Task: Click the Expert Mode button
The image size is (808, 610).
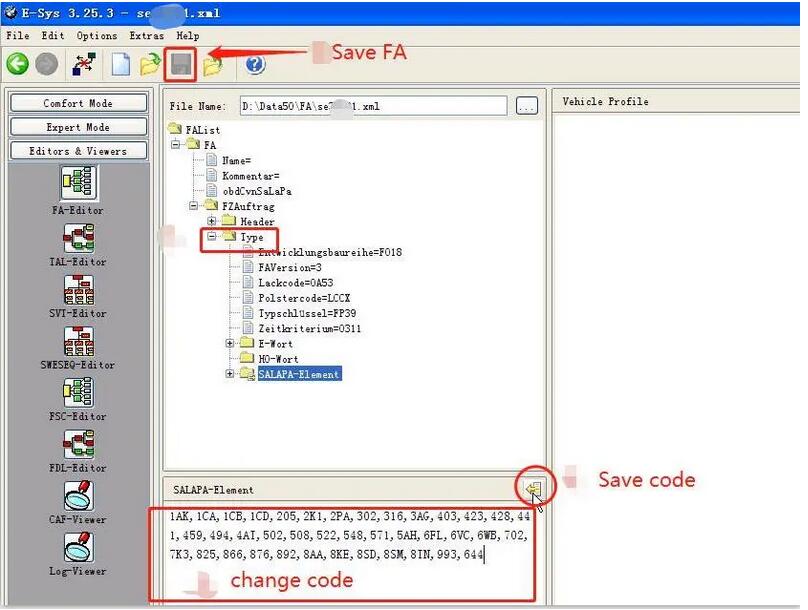Action: coord(78,127)
